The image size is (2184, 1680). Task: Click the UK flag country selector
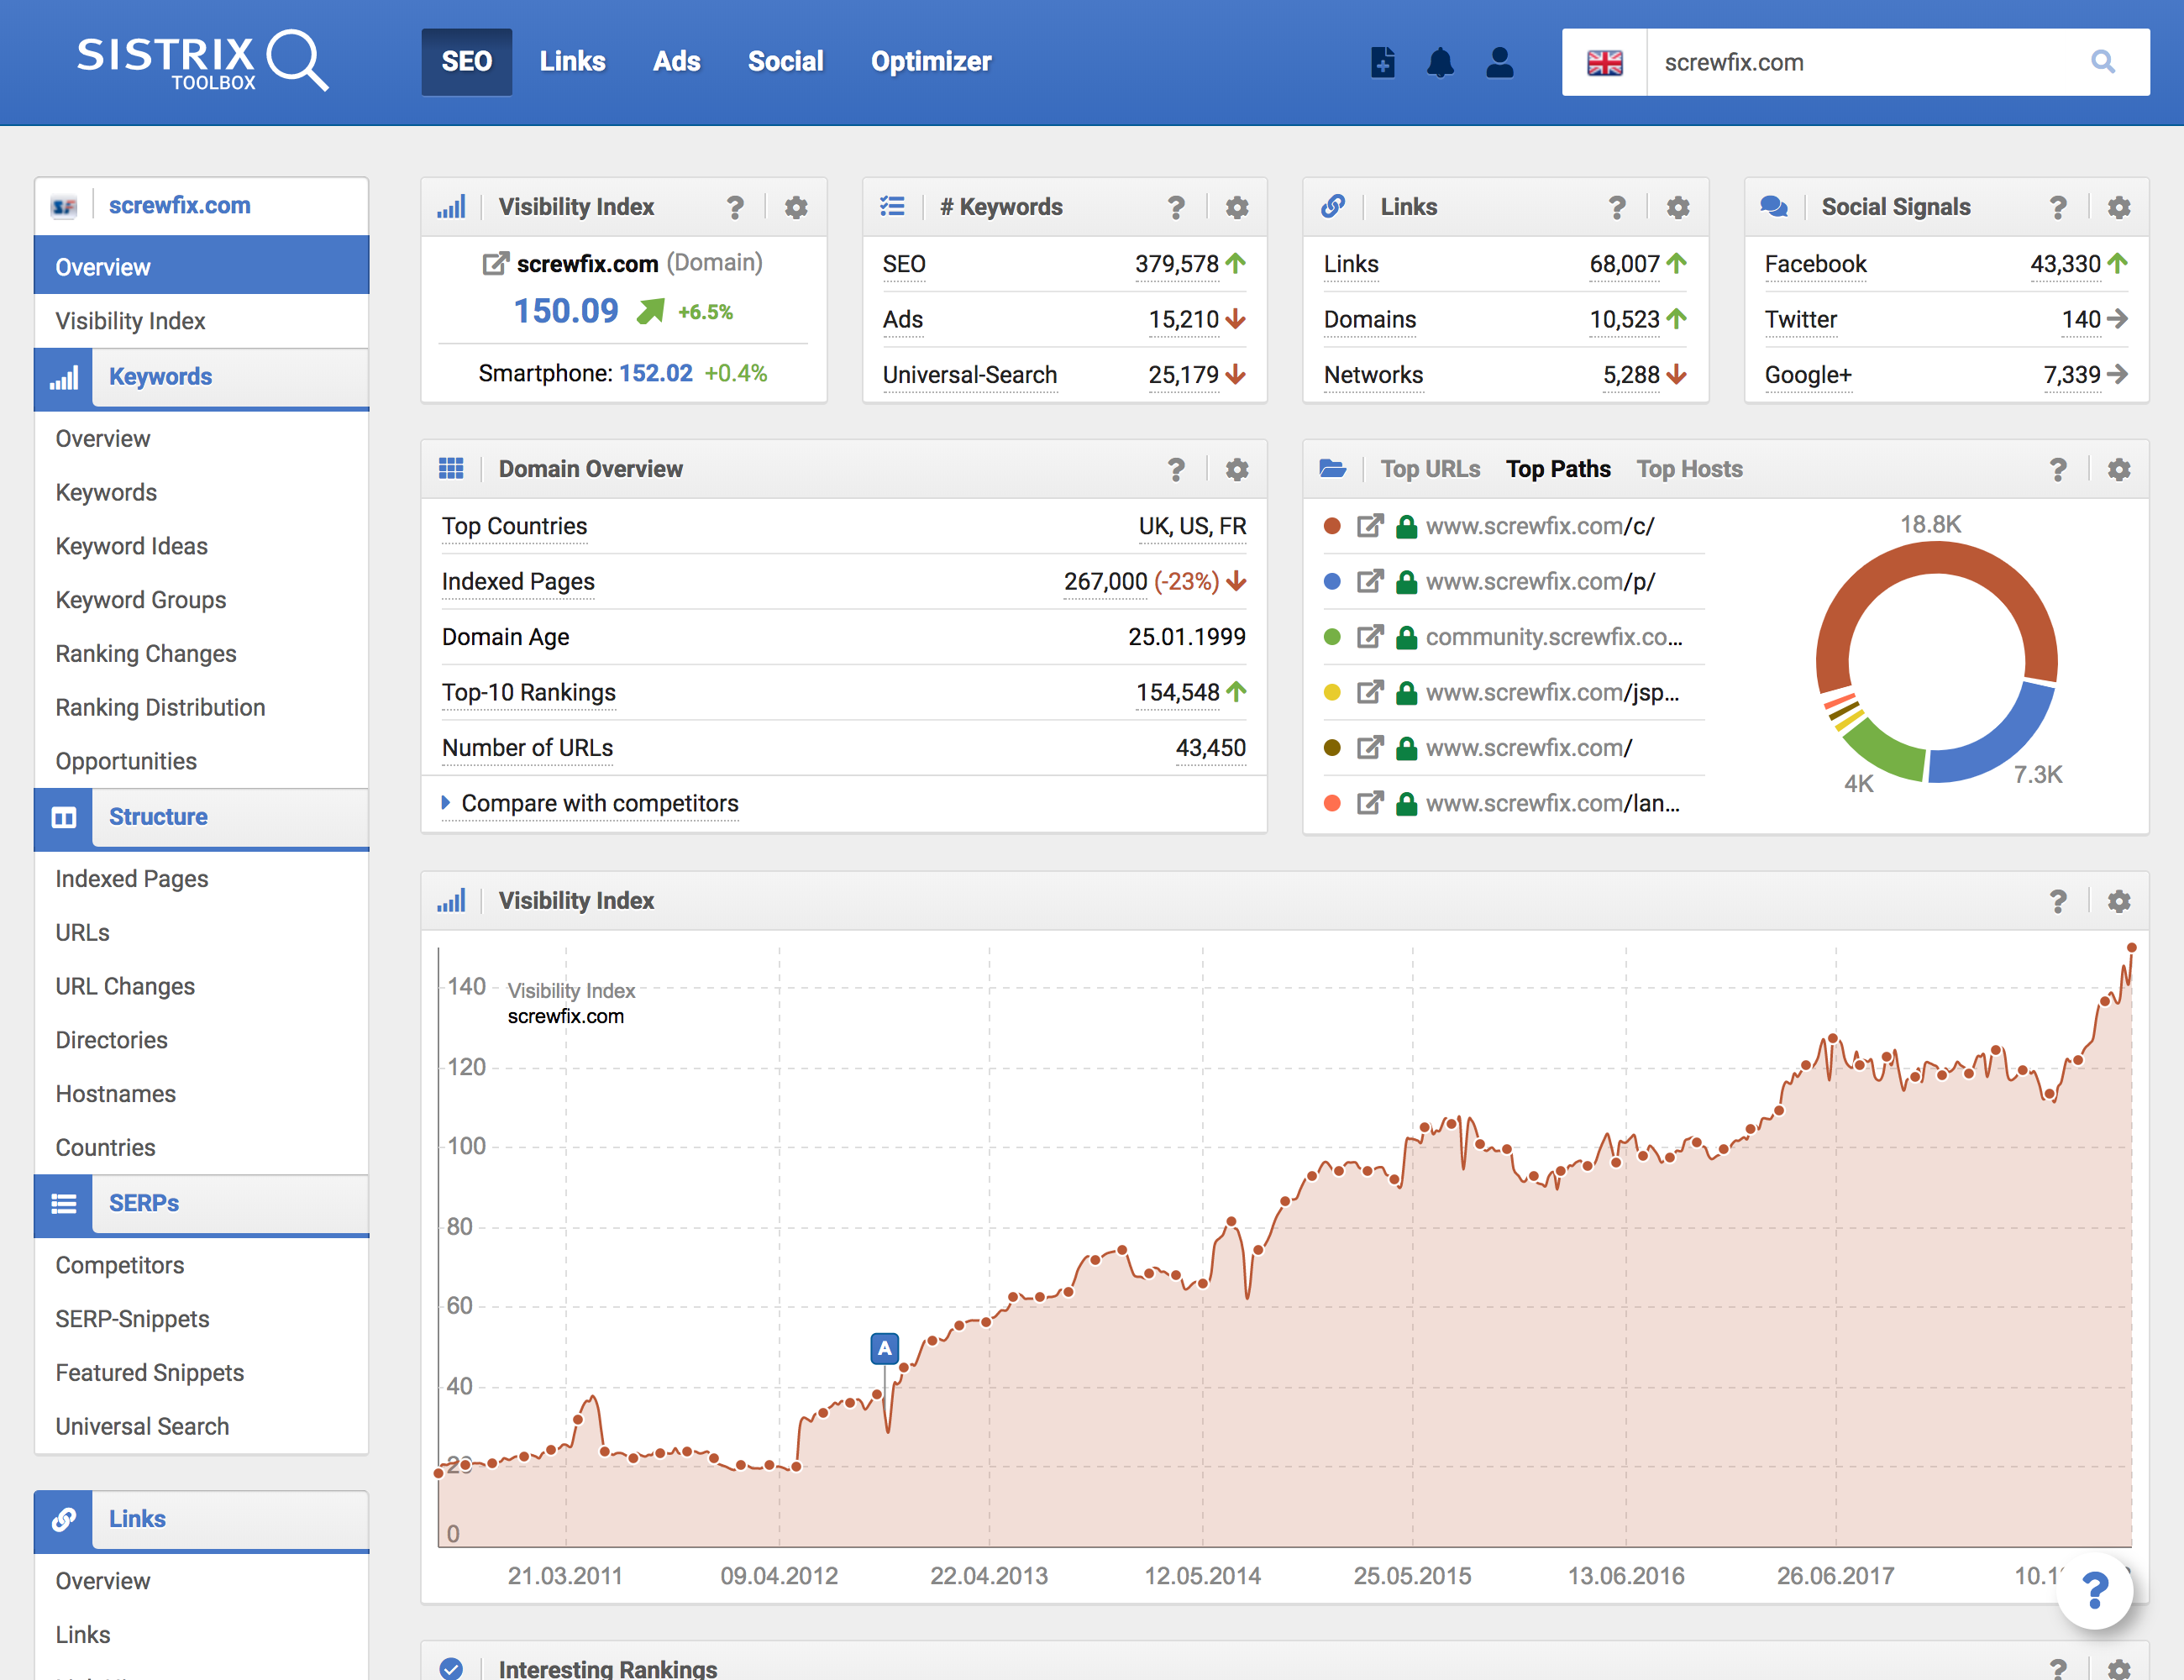coord(1604,62)
